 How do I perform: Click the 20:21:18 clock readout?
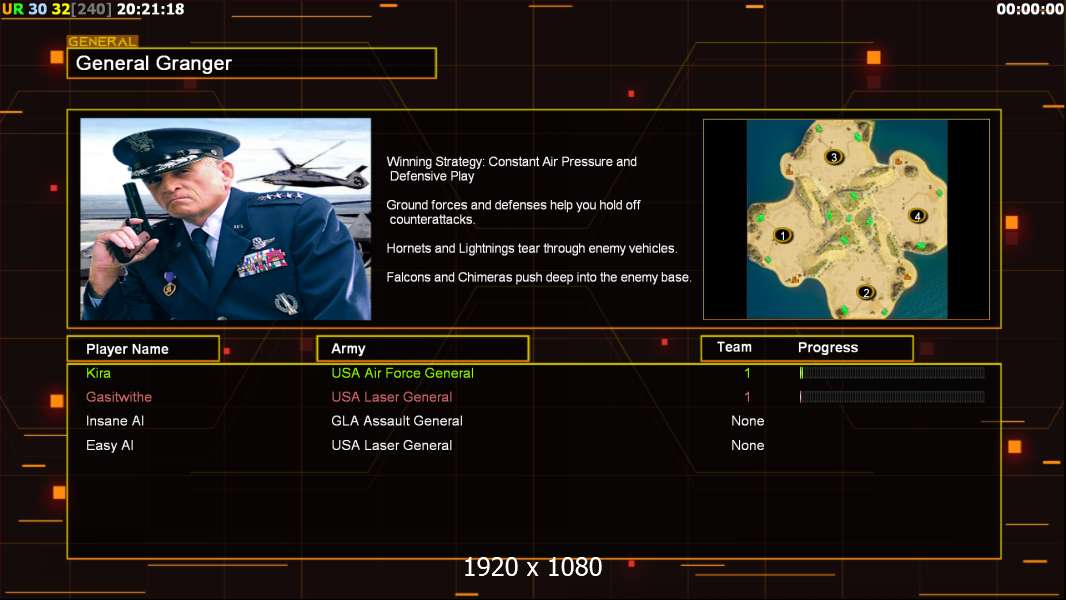pyautogui.click(x=150, y=9)
